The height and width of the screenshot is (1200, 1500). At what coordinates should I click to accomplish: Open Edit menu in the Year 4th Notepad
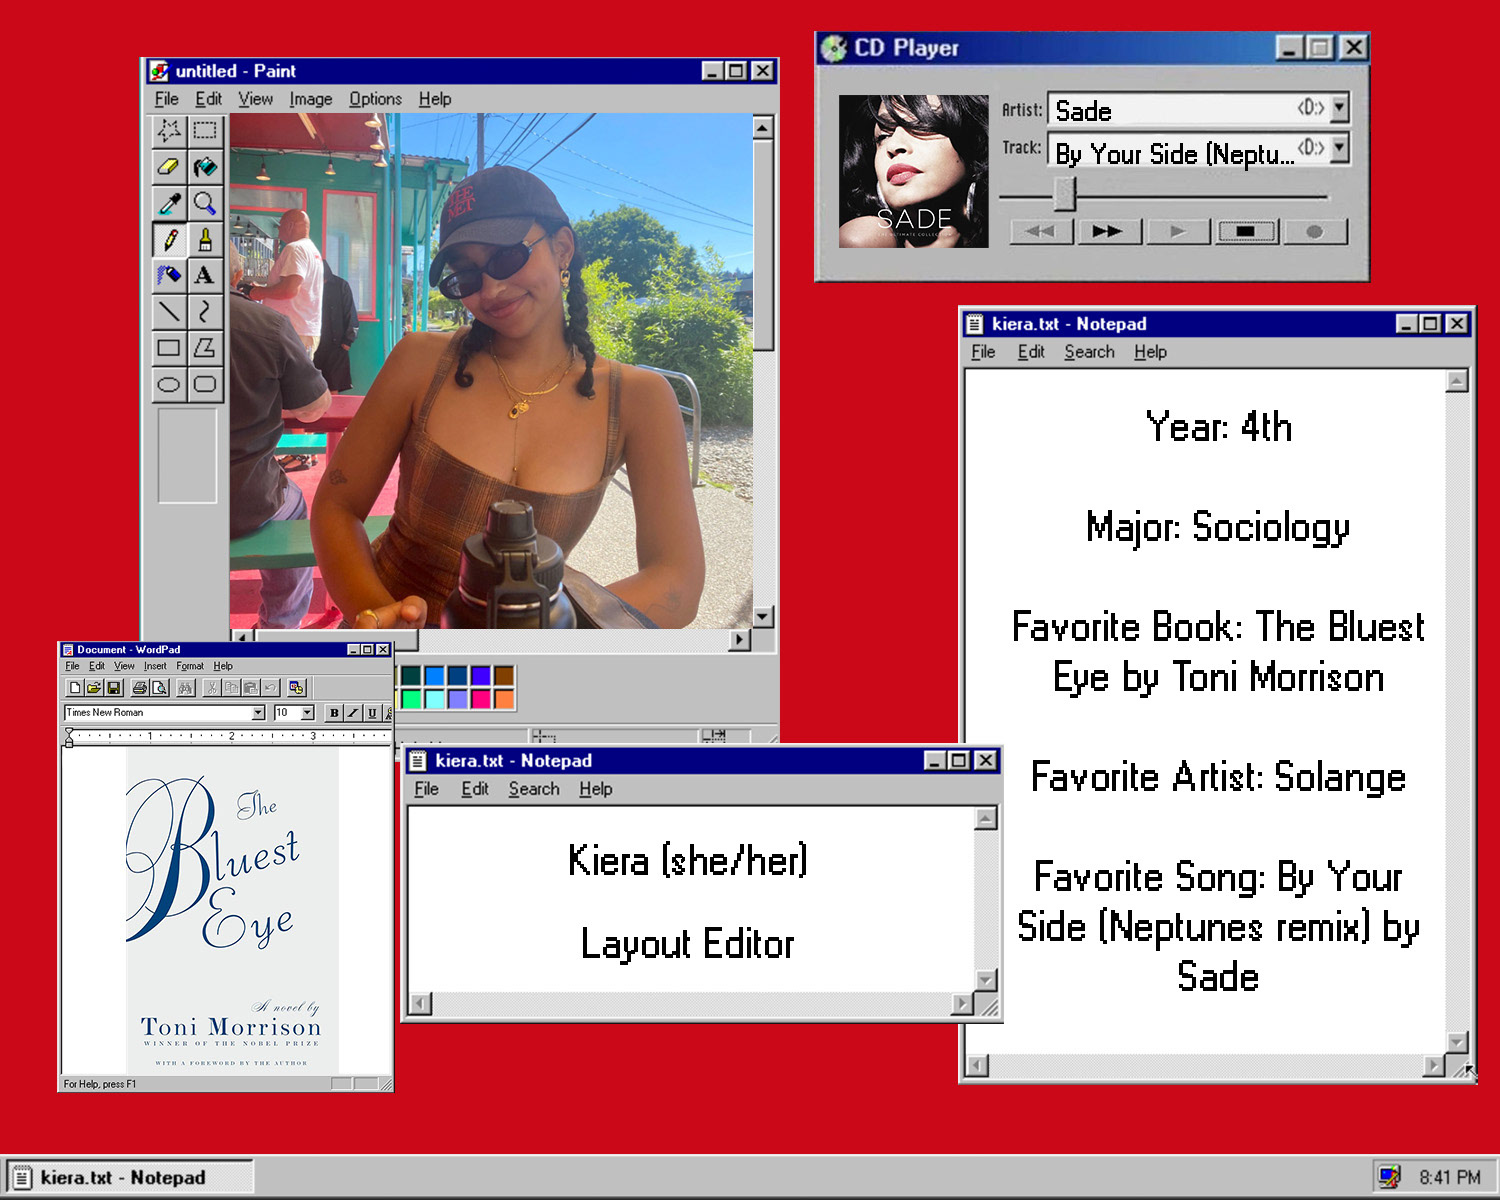click(1031, 352)
